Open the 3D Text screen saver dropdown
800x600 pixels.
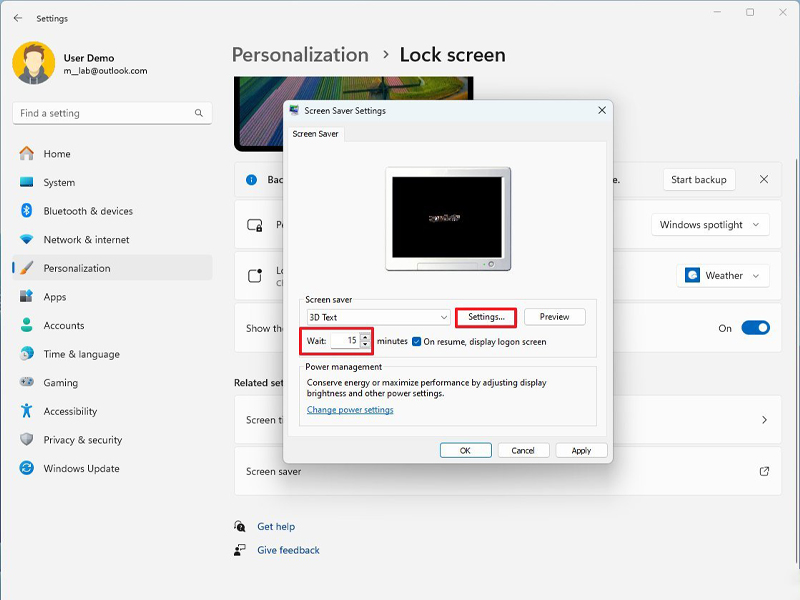click(x=379, y=317)
